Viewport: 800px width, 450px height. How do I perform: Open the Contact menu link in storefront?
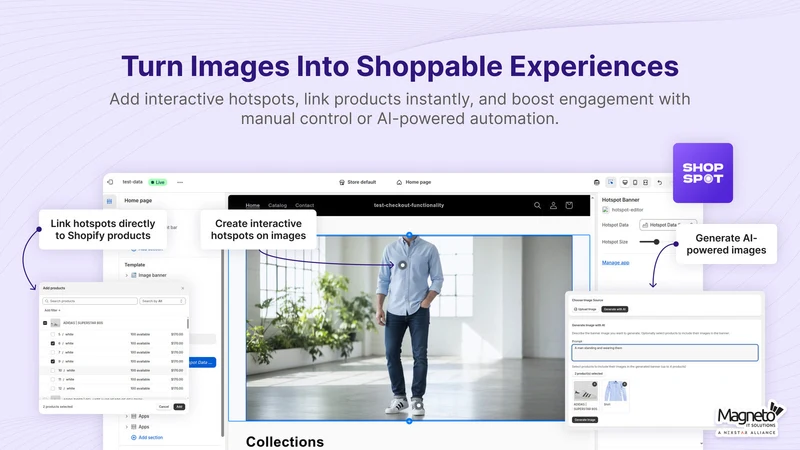pyautogui.click(x=305, y=205)
